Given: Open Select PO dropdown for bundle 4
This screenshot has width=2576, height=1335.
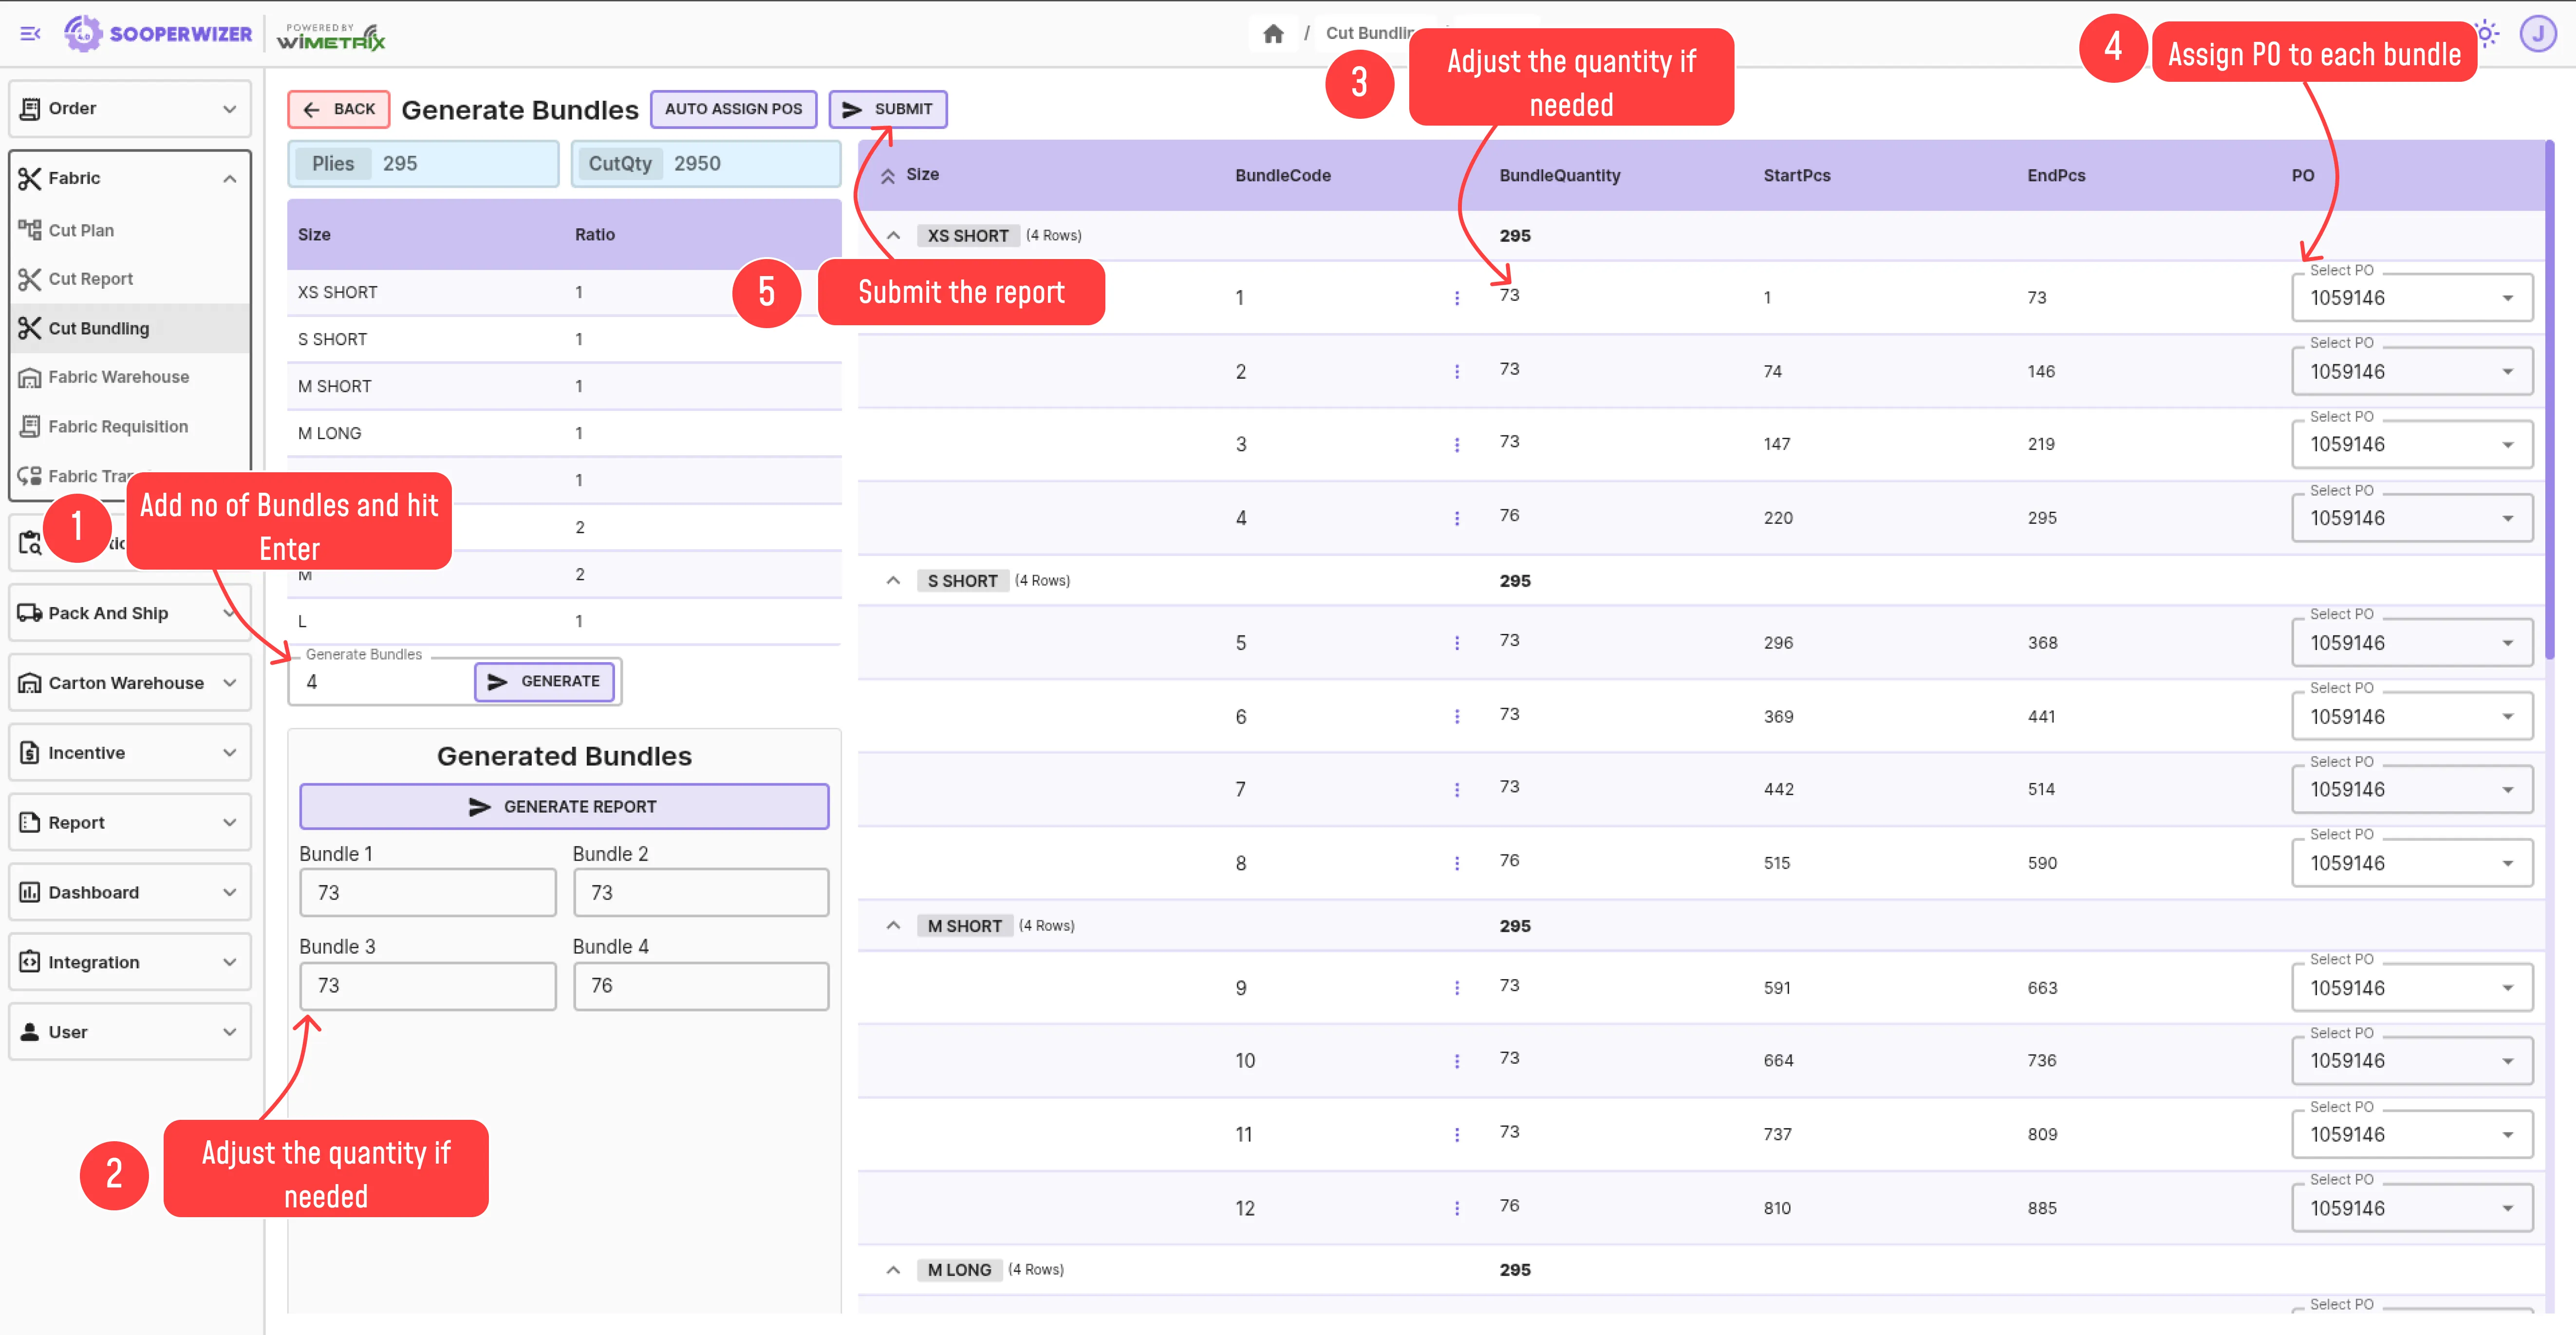Looking at the screenshot, I should coord(2411,518).
